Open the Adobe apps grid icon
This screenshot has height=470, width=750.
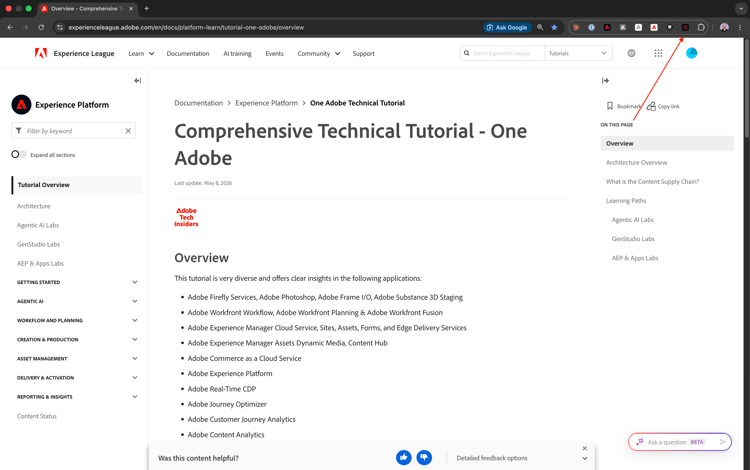(658, 53)
